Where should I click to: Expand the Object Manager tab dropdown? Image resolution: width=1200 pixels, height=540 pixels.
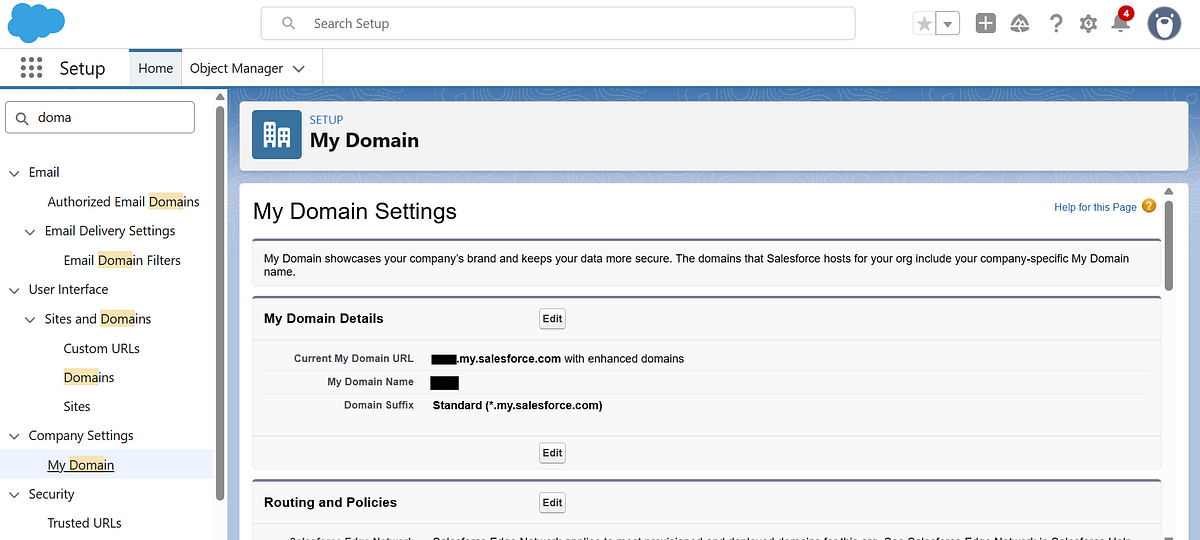click(299, 69)
